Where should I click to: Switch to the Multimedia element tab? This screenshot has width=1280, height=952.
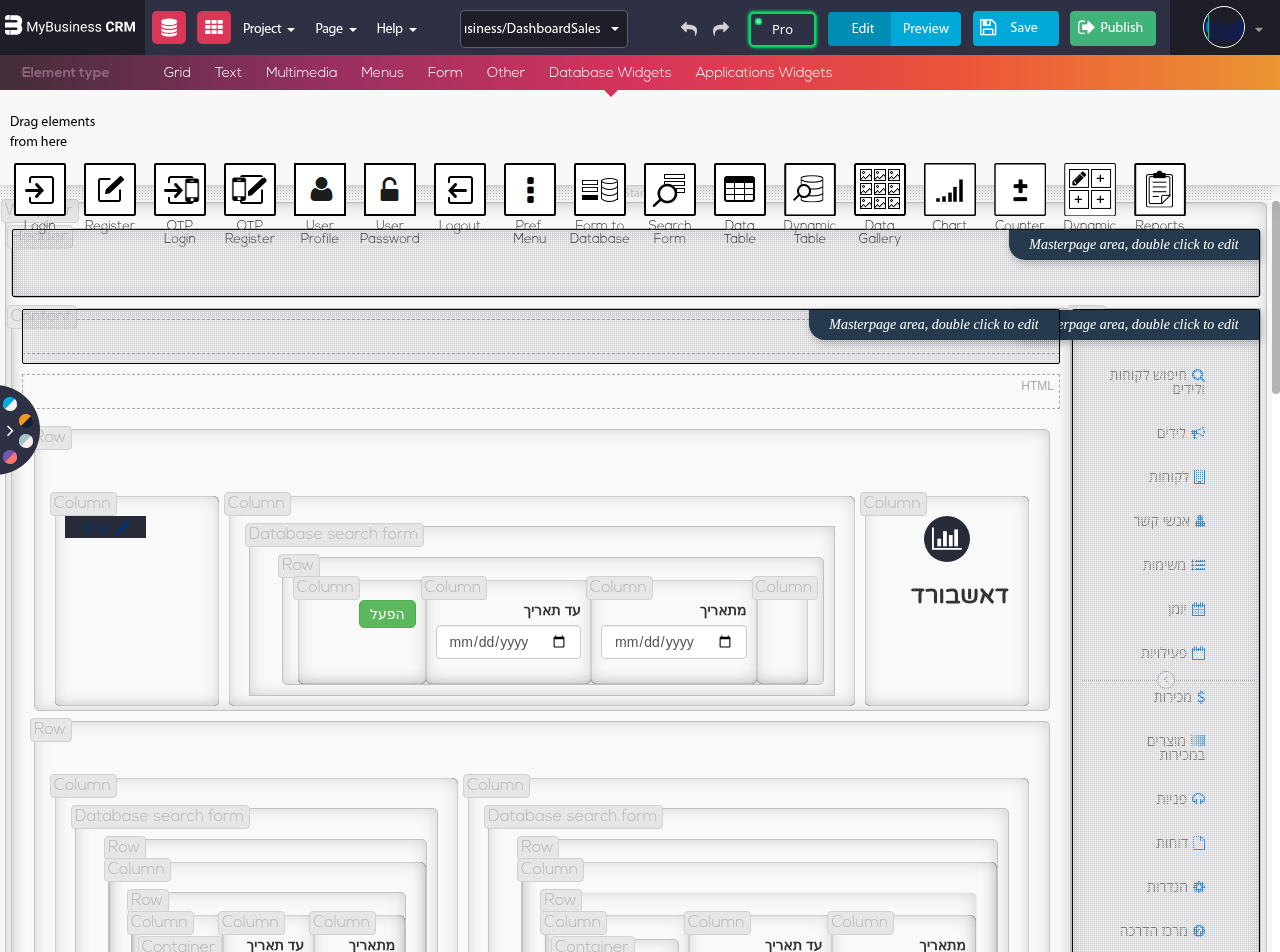301,72
